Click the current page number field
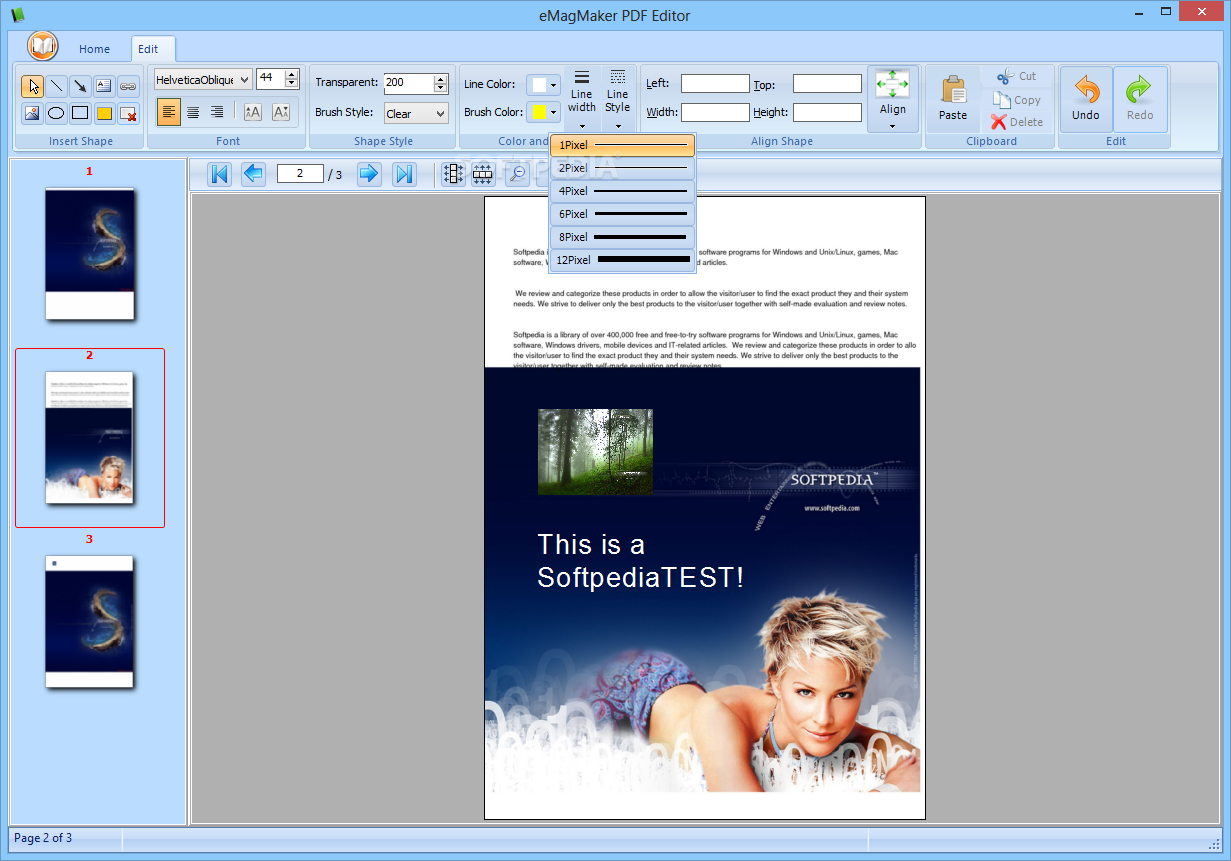 300,174
